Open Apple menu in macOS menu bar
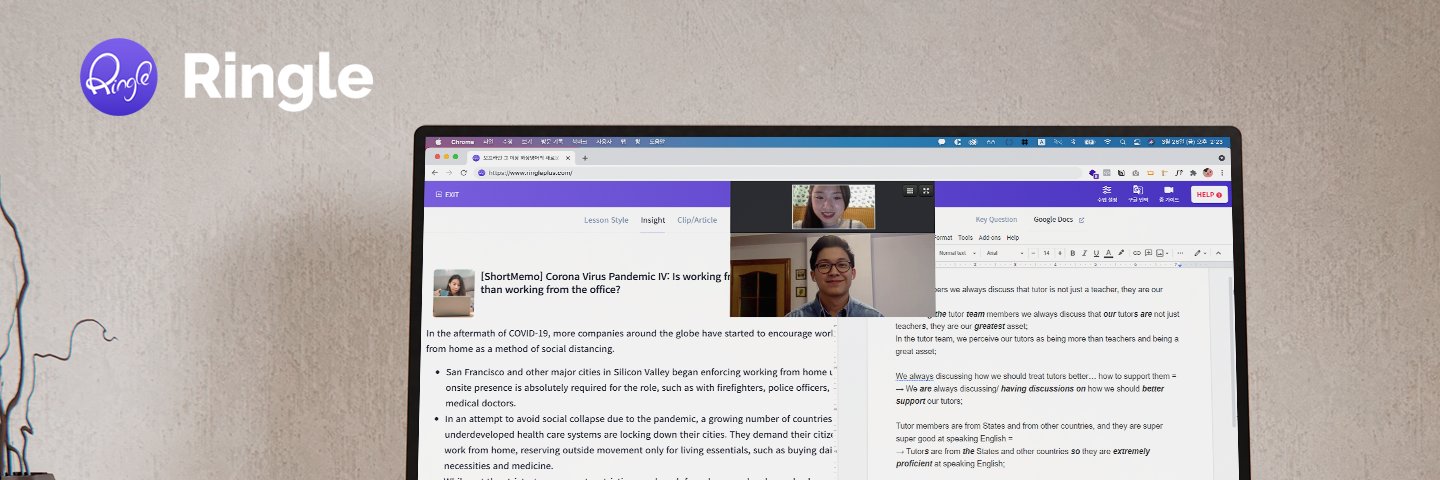Screen dimensions: 1440x480 pos(438,142)
